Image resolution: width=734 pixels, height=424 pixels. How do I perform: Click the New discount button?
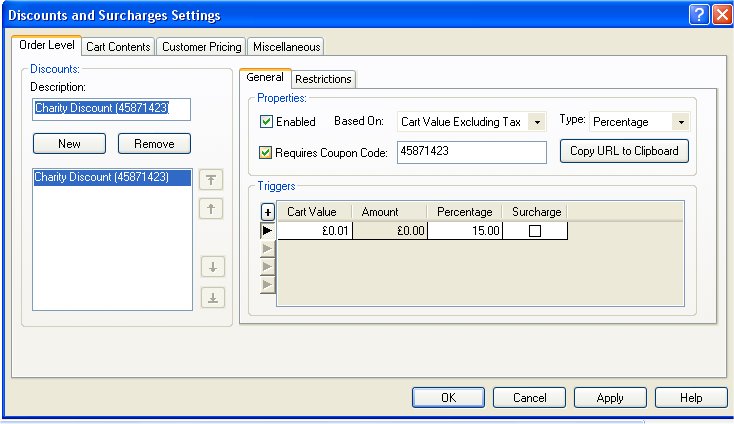coord(69,143)
